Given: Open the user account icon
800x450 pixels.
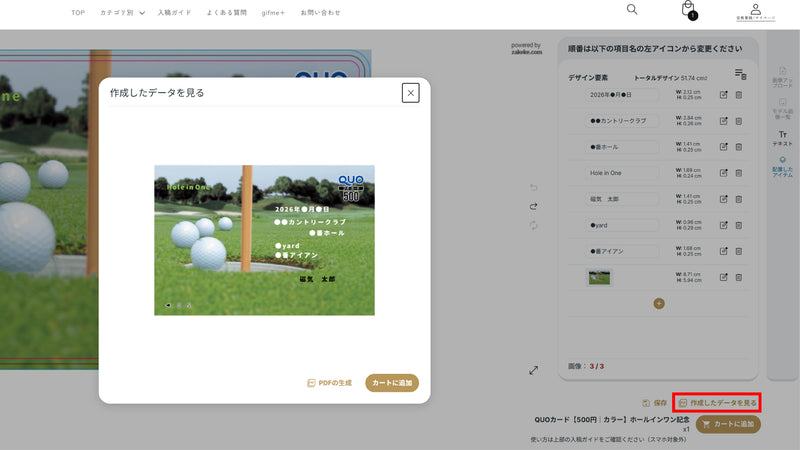Looking at the screenshot, I should [x=756, y=11].
